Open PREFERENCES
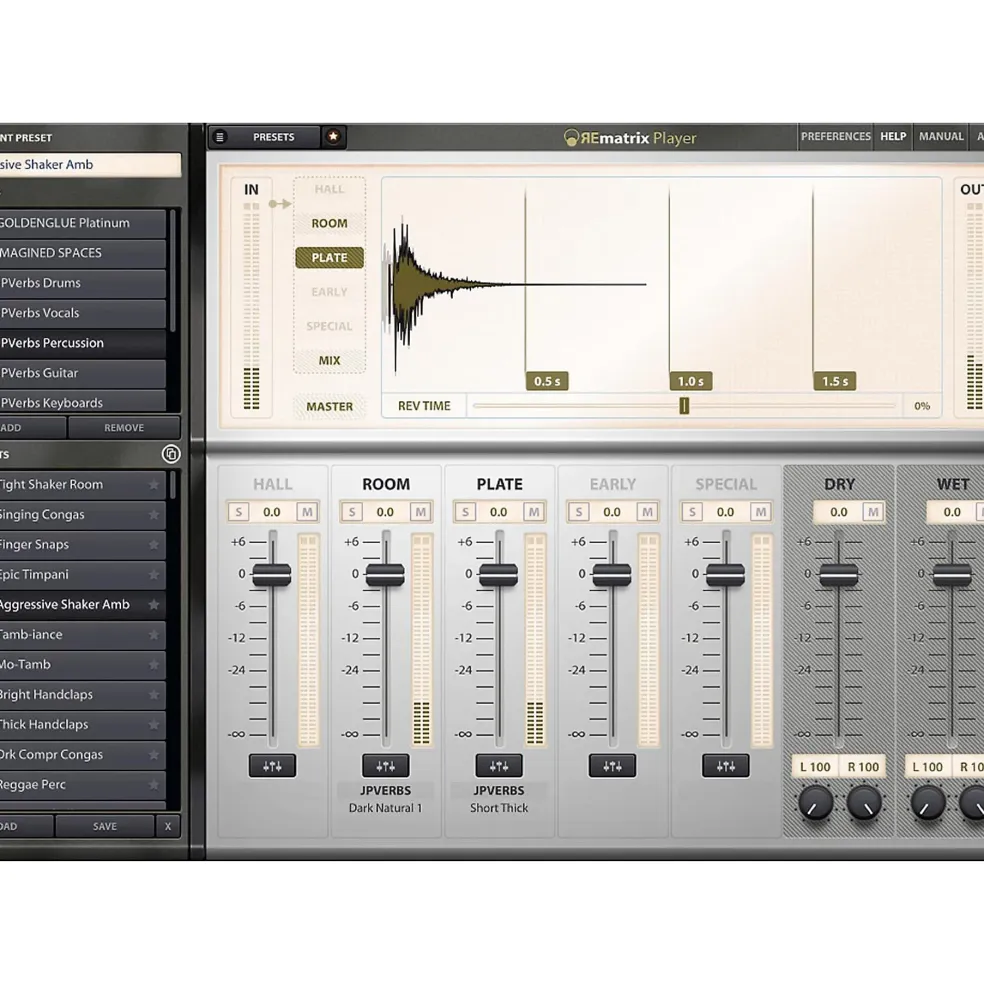The width and height of the screenshot is (984, 985). (835, 136)
